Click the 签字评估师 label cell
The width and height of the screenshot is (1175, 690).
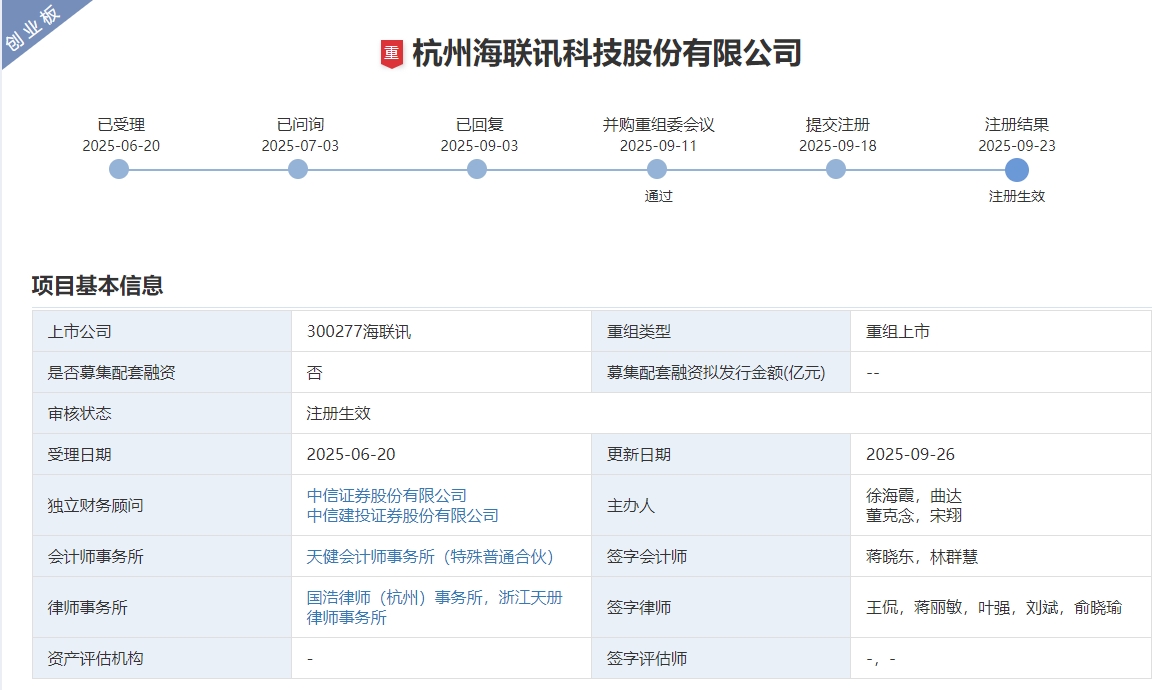[721, 659]
